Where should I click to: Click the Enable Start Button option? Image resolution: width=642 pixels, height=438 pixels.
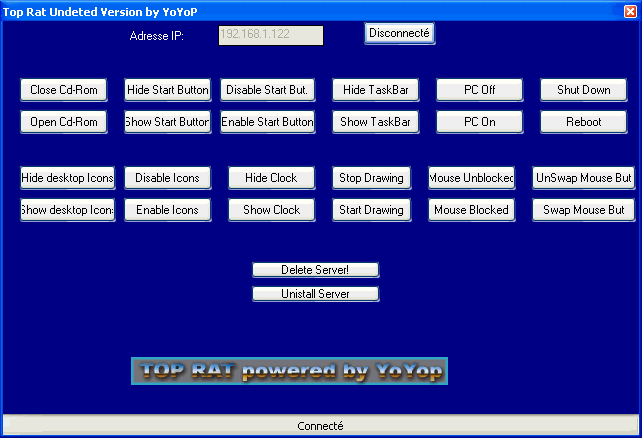[267, 122]
